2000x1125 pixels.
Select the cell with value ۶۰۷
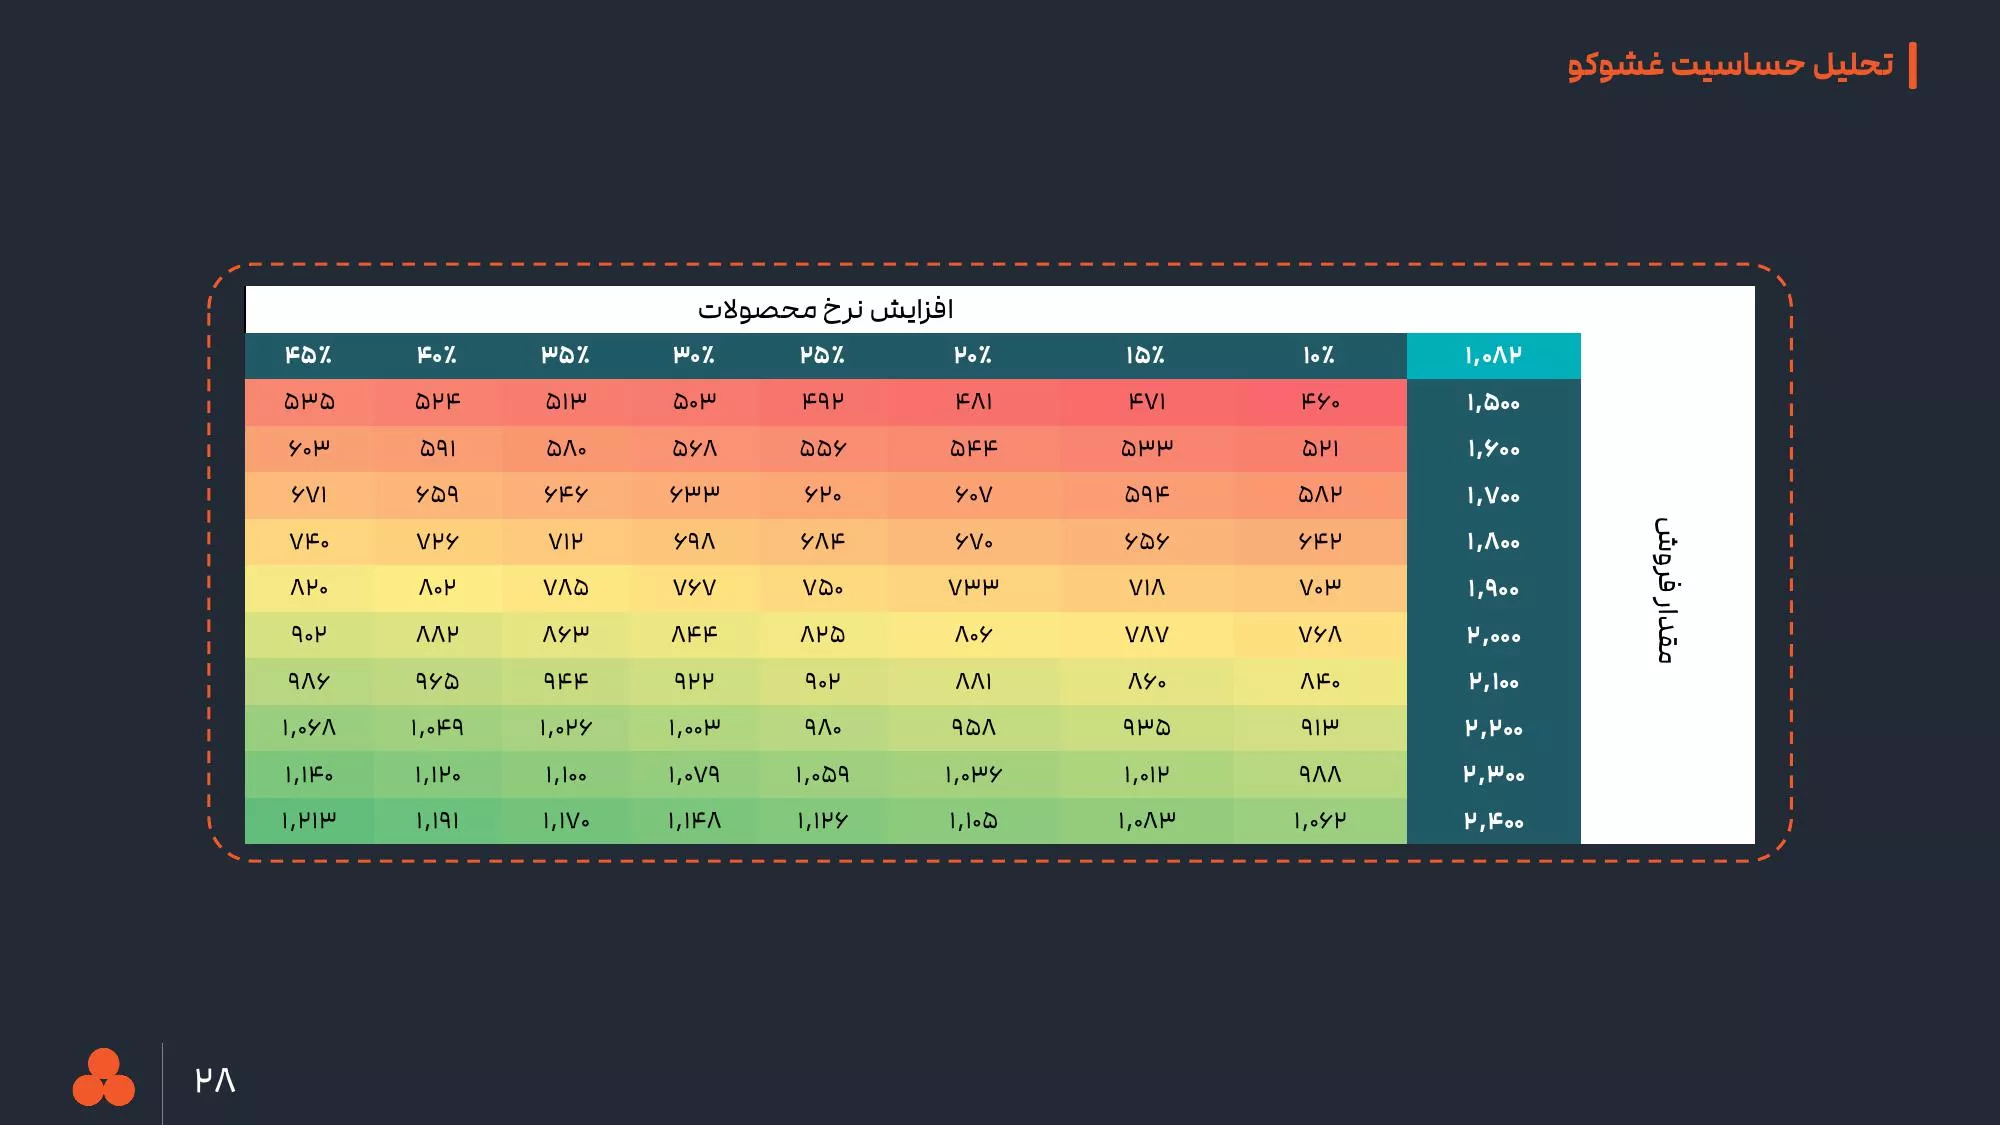pyautogui.click(x=973, y=495)
